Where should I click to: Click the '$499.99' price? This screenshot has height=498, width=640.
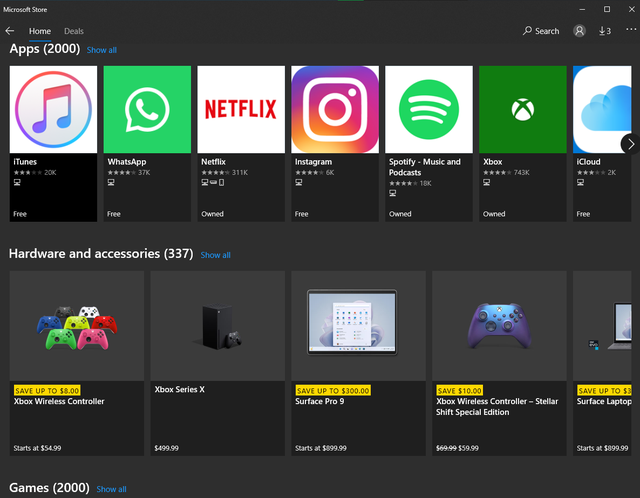tap(167, 448)
